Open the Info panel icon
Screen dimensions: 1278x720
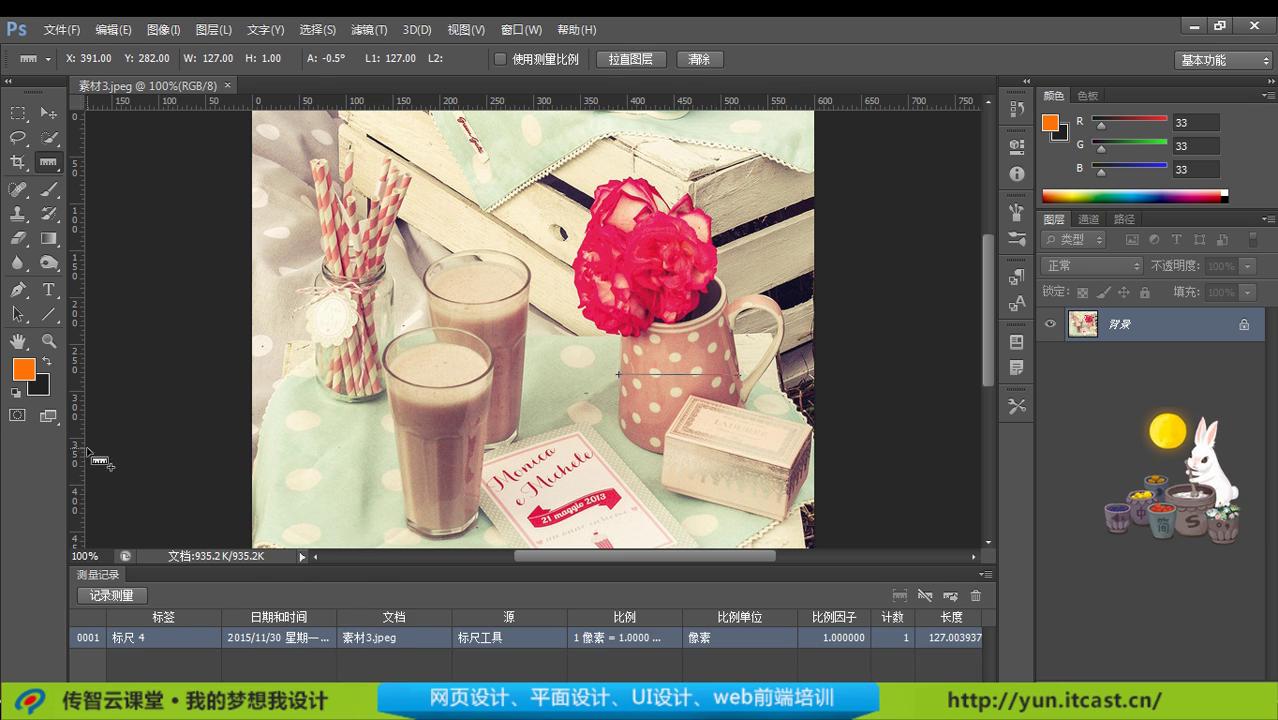tap(1016, 173)
